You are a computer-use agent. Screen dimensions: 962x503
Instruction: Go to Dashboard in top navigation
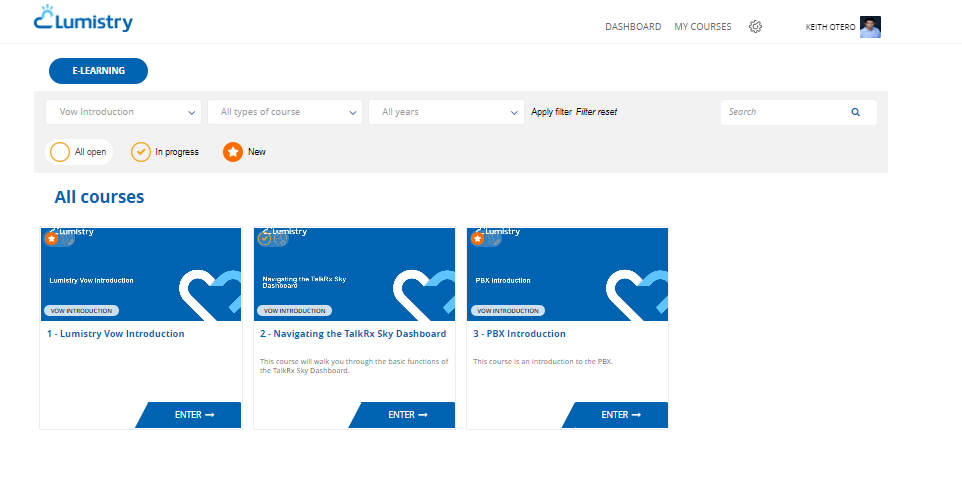tap(633, 27)
